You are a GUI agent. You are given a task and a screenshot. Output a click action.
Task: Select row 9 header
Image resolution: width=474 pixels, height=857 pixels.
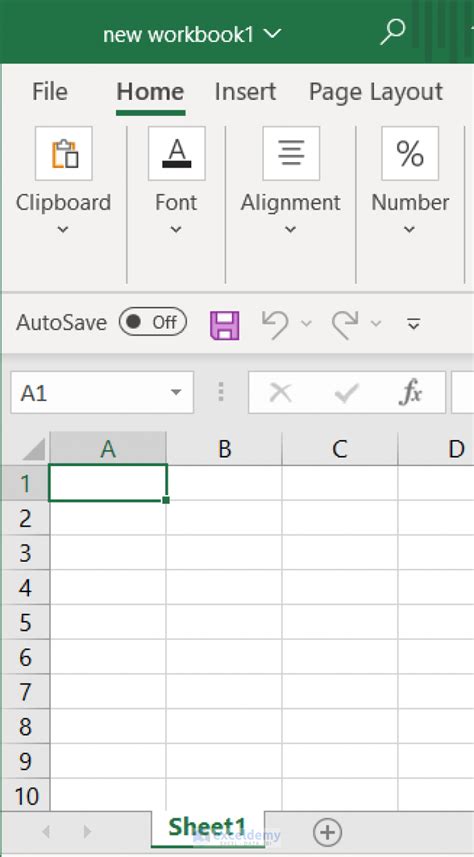25,762
